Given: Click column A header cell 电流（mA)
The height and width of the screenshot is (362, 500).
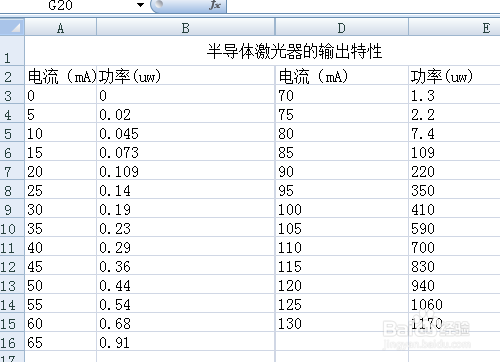Looking at the screenshot, I should 61,75.
